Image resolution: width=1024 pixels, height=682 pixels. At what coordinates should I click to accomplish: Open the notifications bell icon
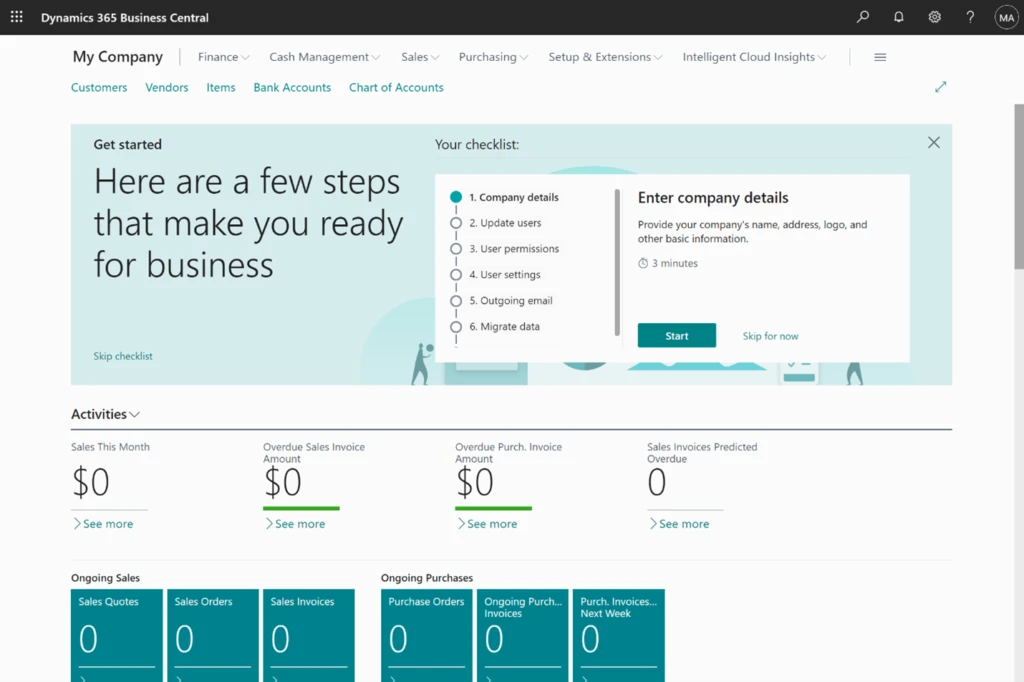pyautogui.click(x=898, y=17)
